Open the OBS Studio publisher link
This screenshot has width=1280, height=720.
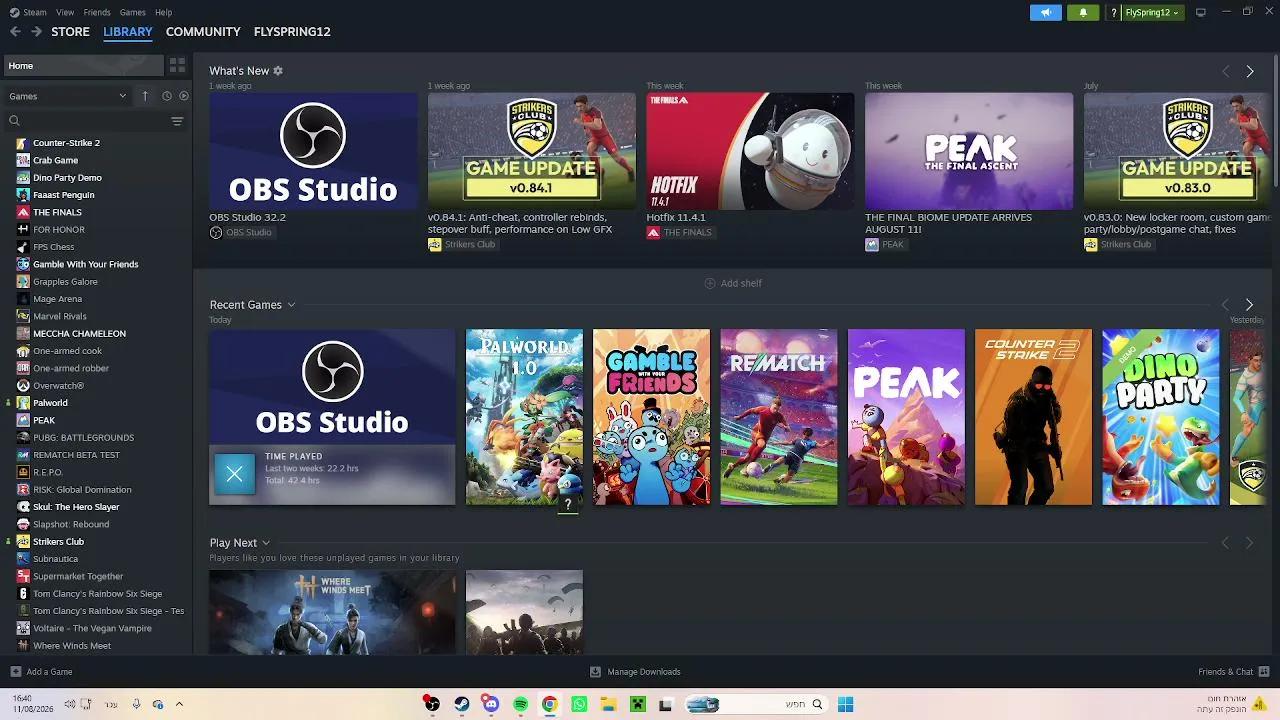pos(241,233)
